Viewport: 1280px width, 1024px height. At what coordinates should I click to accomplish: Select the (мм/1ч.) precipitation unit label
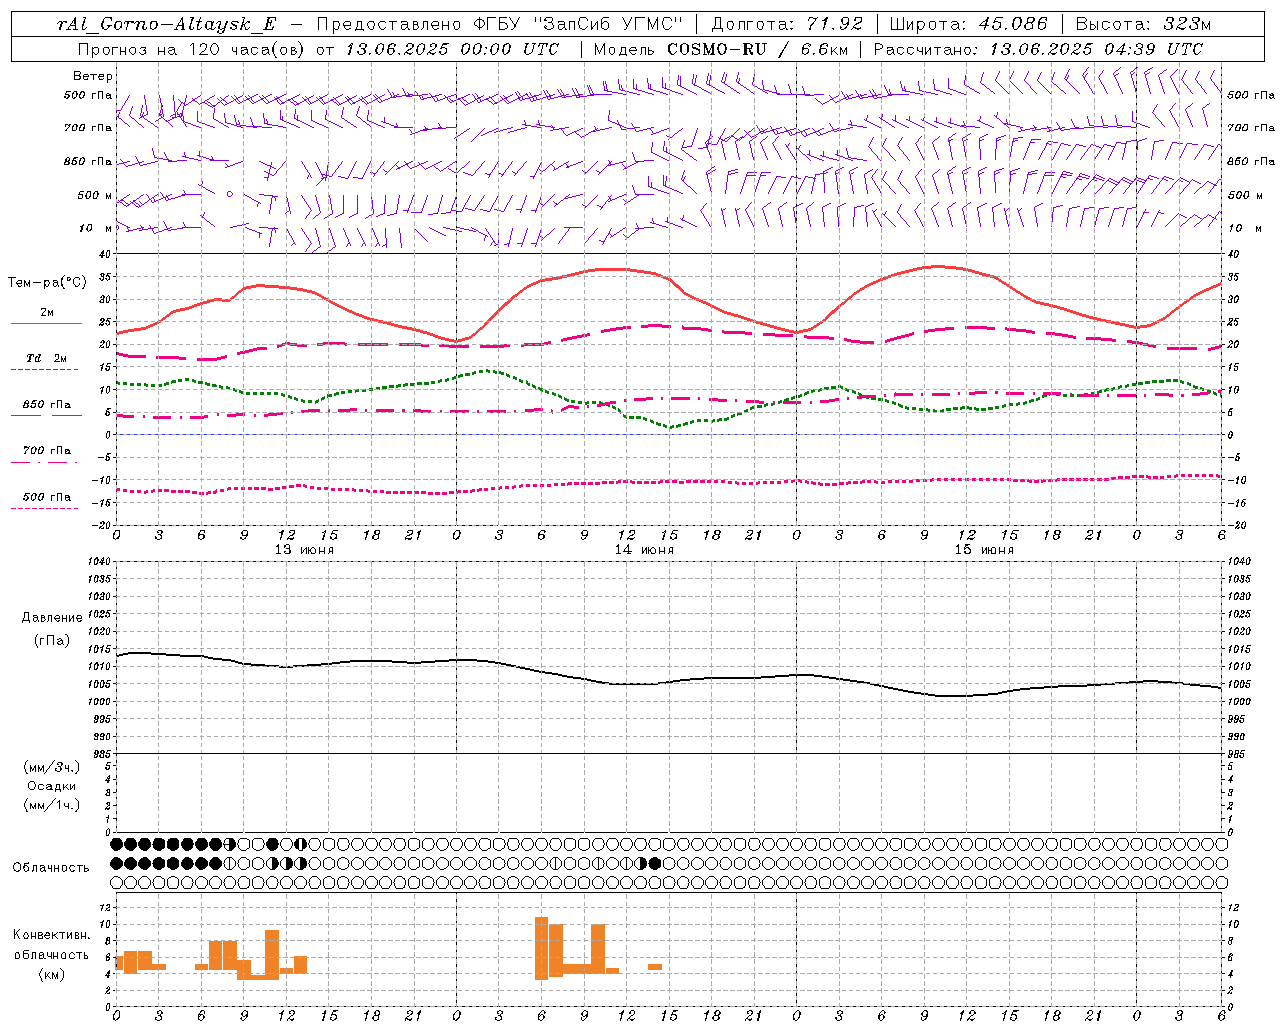click(52, 805)
